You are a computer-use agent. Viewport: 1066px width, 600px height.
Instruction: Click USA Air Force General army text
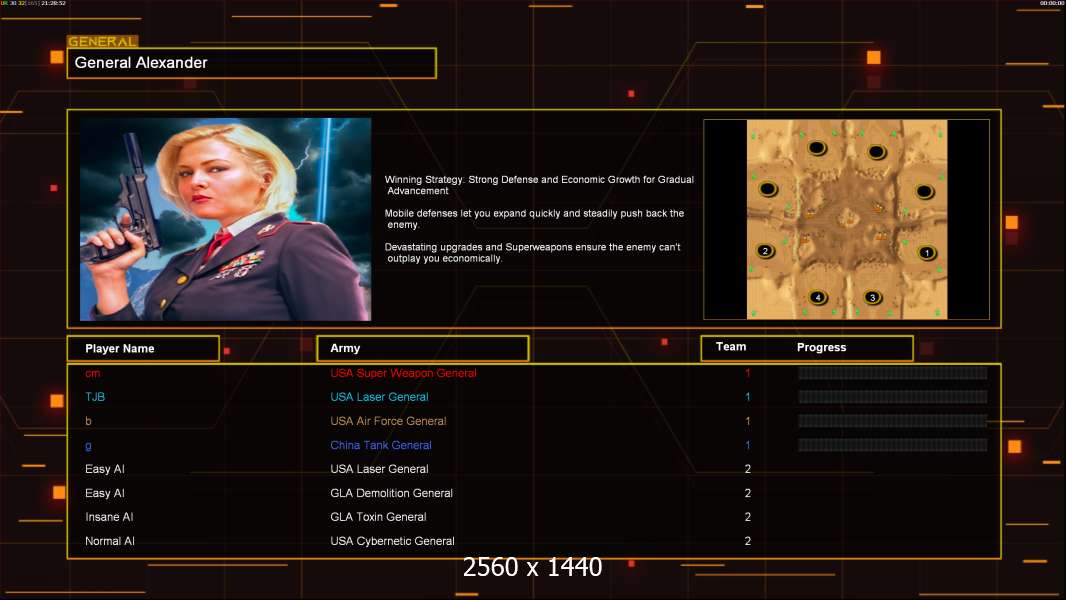(388, 421)
